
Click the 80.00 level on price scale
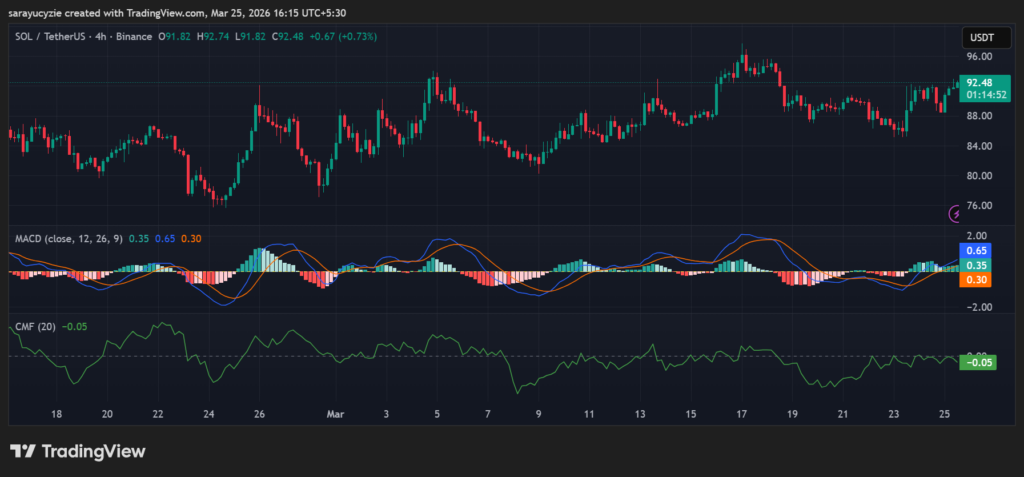tap(979, 176)
